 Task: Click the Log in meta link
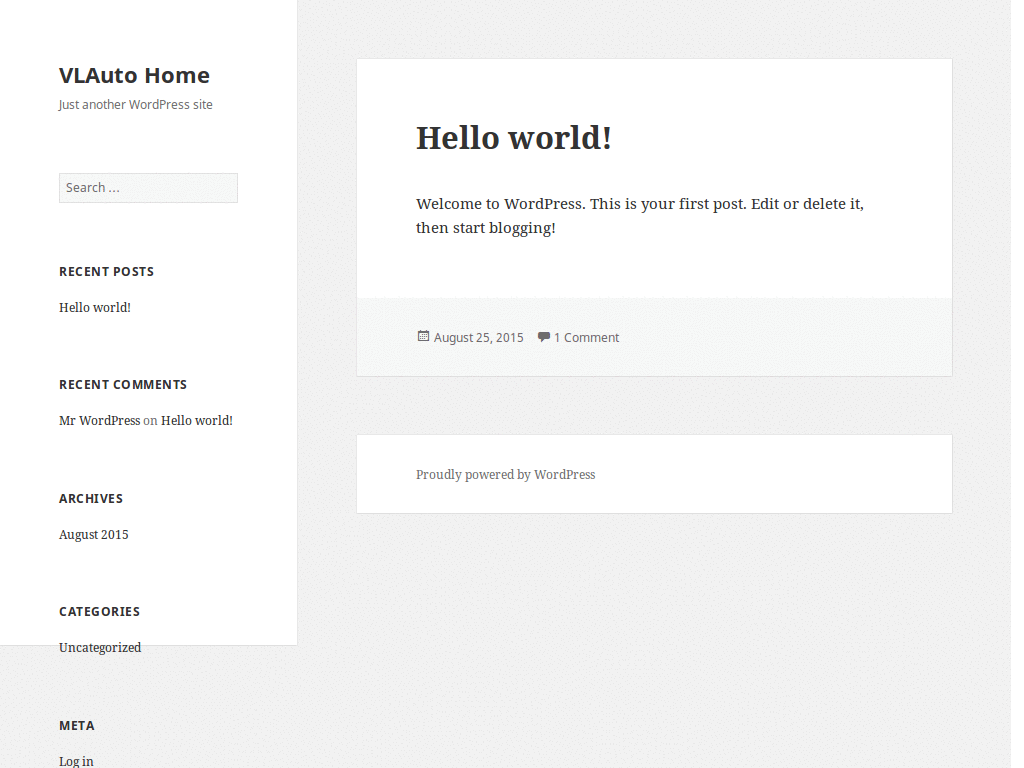click(x=76, y=761)
